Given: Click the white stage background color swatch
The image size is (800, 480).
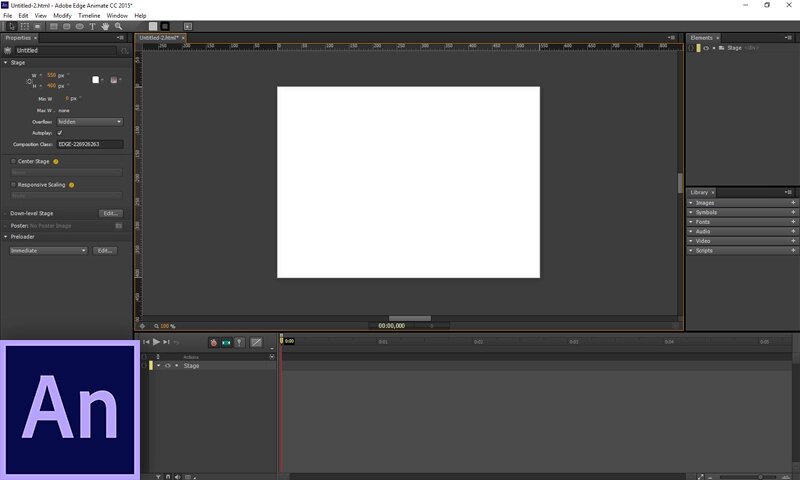Looking at the screenshot, I should (95, 80).
